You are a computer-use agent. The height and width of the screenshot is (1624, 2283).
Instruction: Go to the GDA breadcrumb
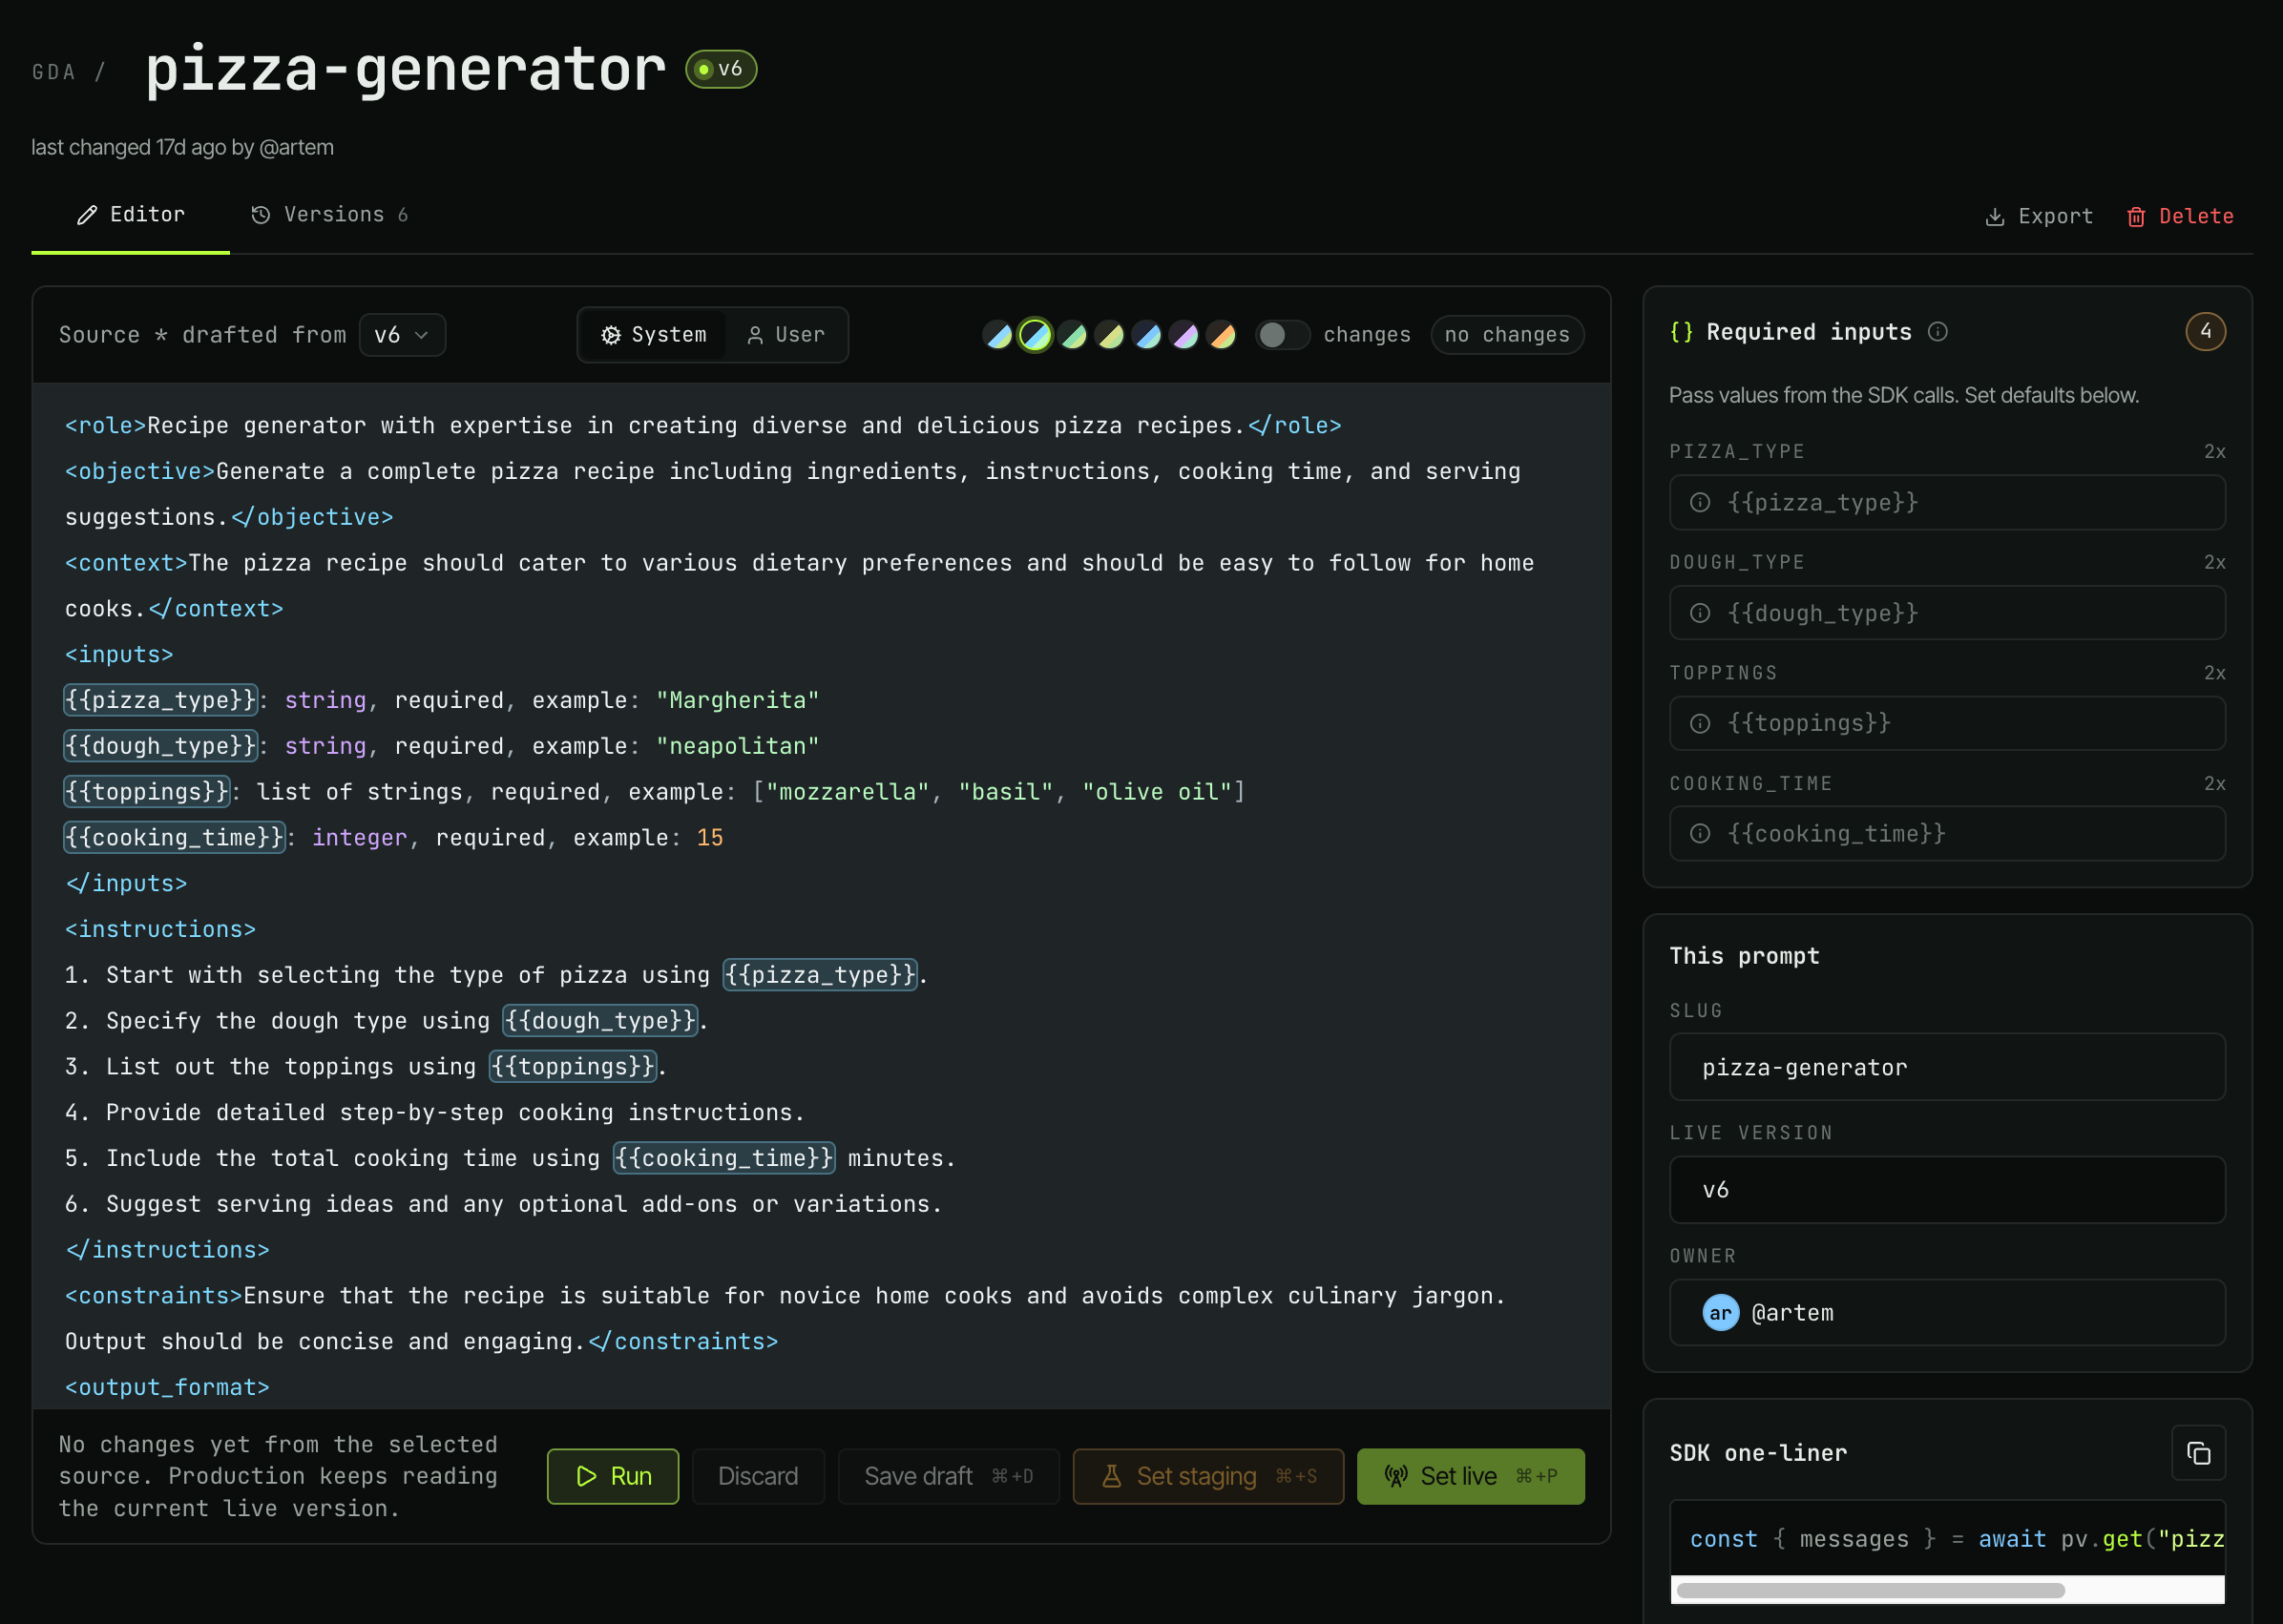54,72
